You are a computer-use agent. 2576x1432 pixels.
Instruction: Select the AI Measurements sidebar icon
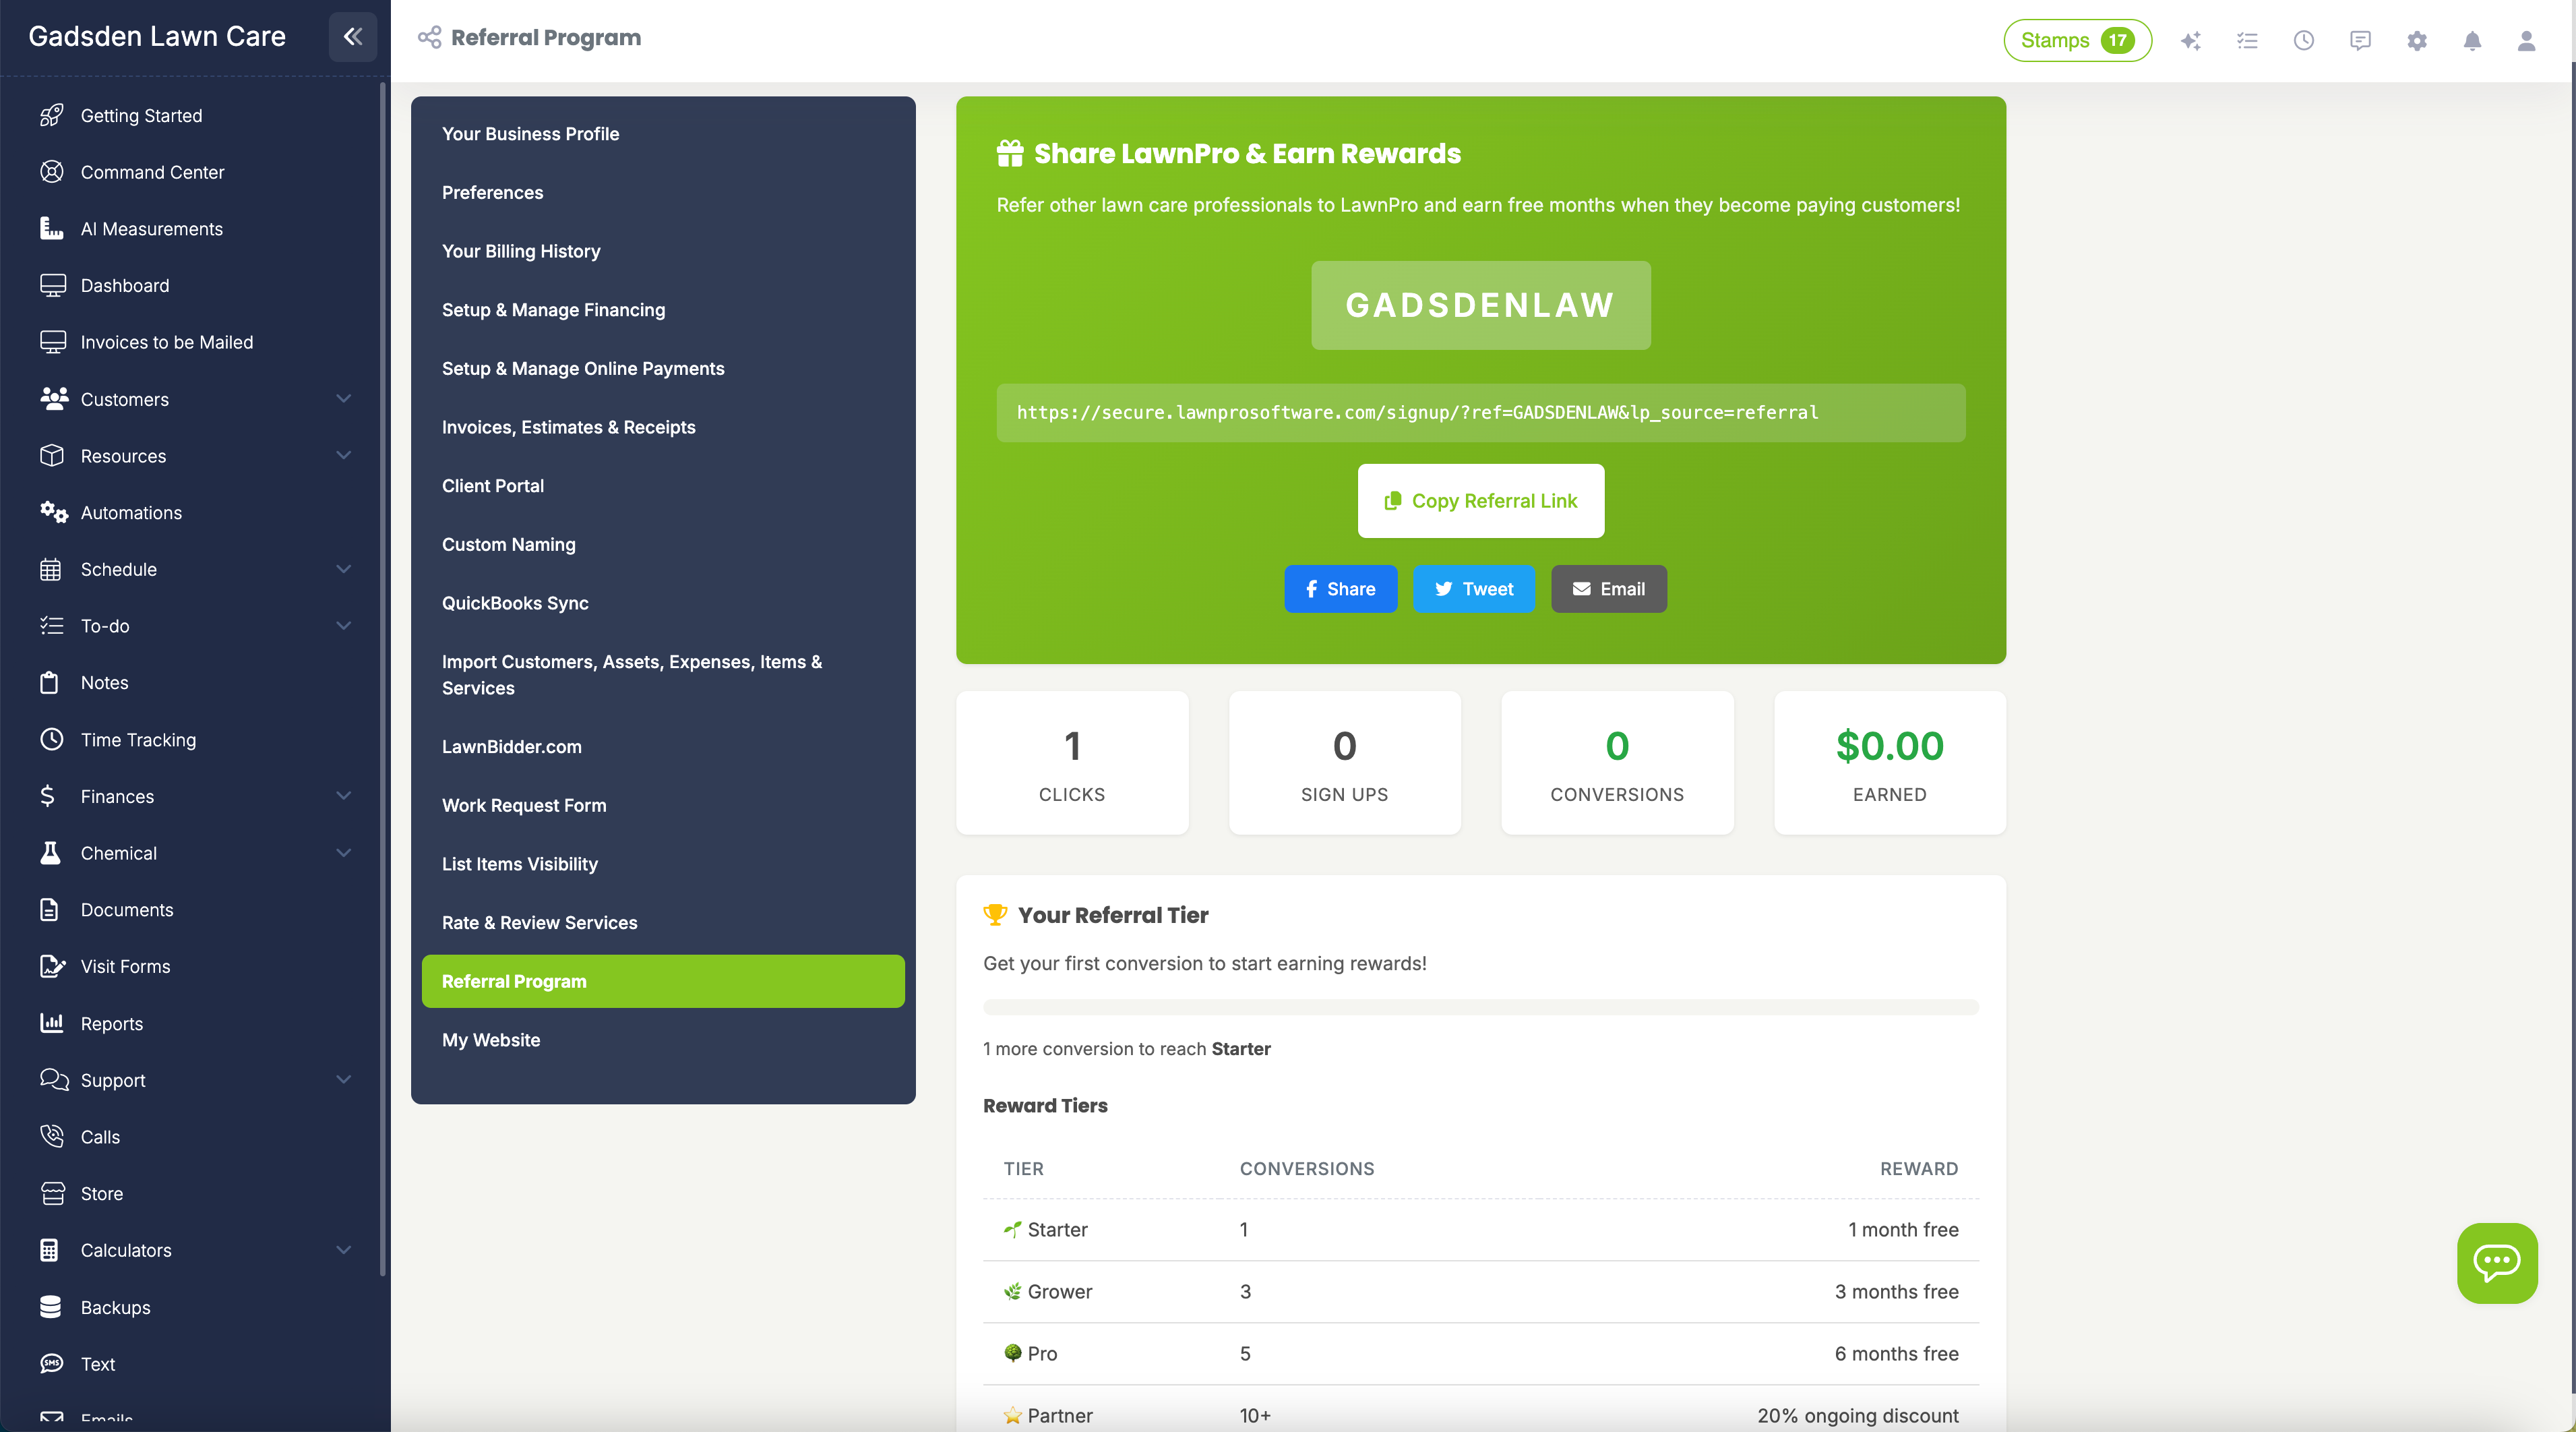pos(53,228)
